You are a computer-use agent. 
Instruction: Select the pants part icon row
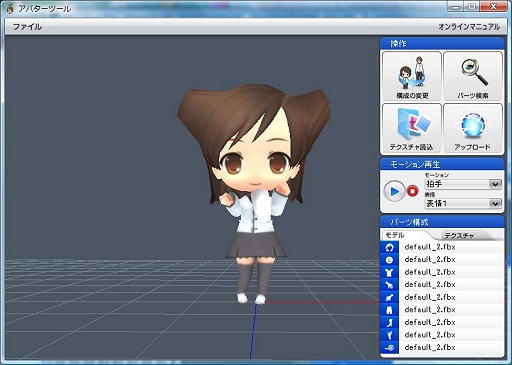[442, 310]
